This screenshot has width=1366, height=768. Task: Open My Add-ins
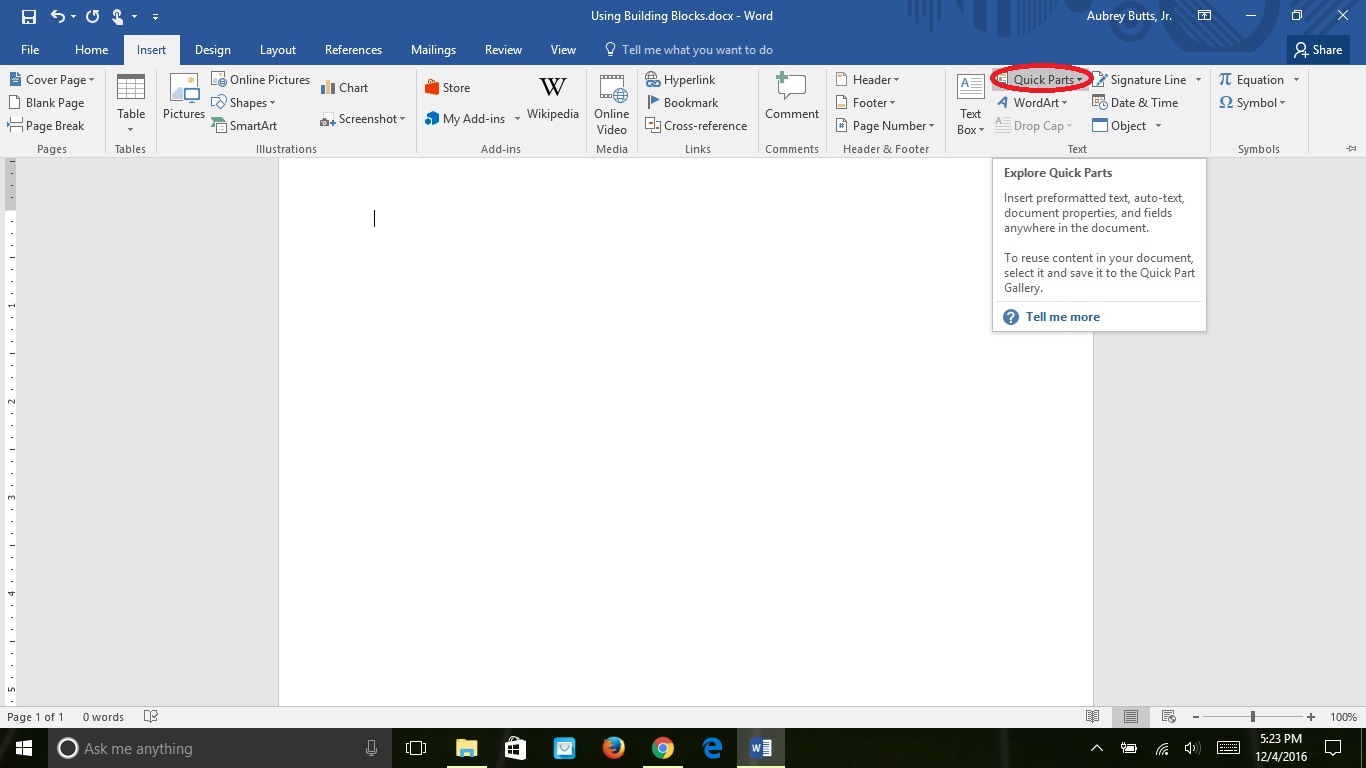[x=466, y=119]
